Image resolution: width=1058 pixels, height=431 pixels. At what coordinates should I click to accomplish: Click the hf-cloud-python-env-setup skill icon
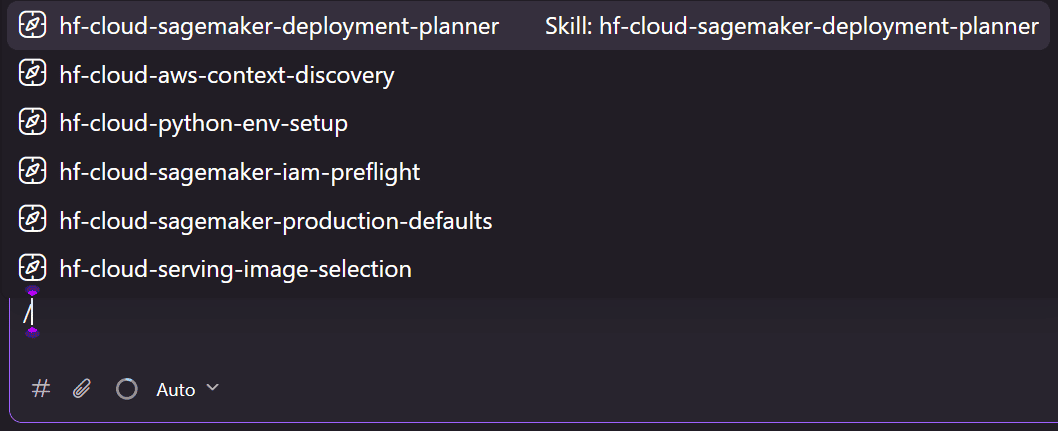tap(32, 123)
